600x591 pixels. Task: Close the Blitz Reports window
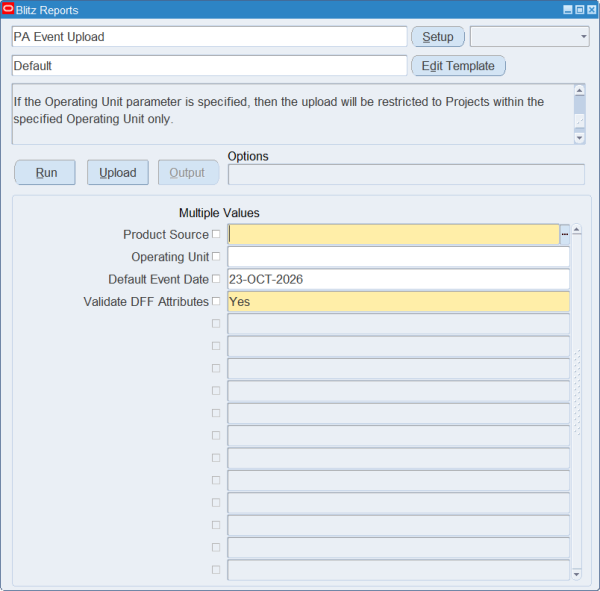pos(591,10)
